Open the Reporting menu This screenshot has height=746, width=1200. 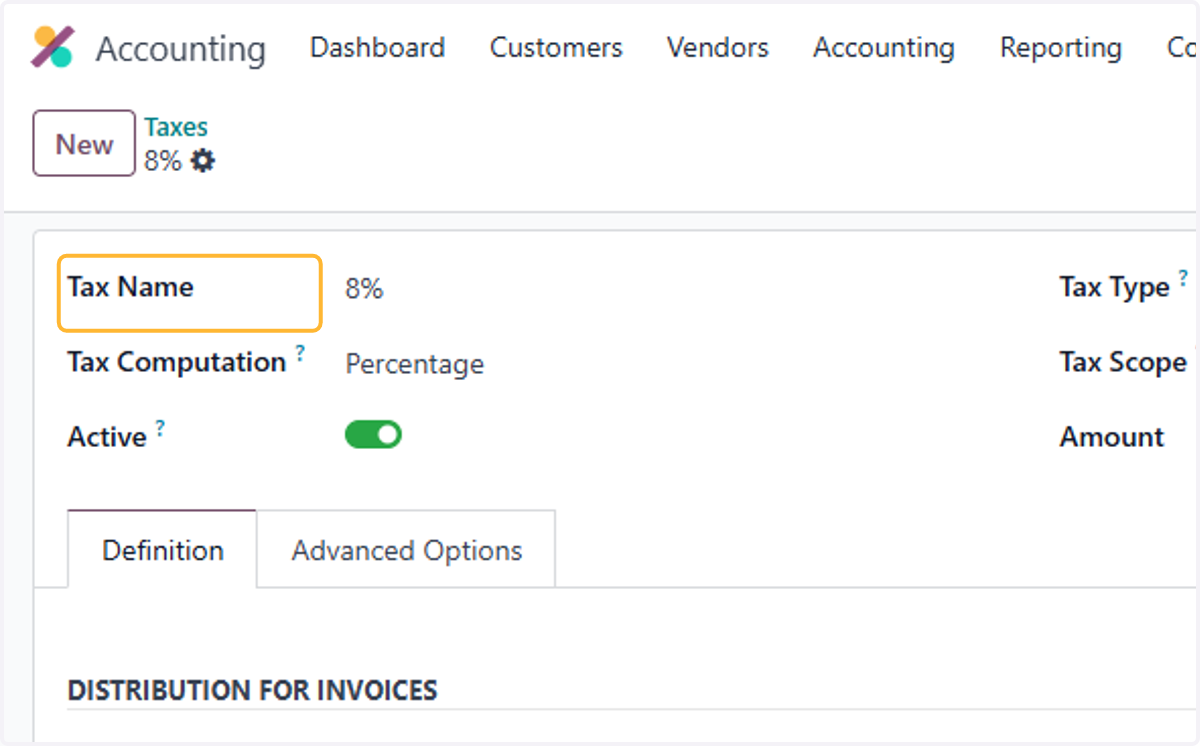[1061, 48]
